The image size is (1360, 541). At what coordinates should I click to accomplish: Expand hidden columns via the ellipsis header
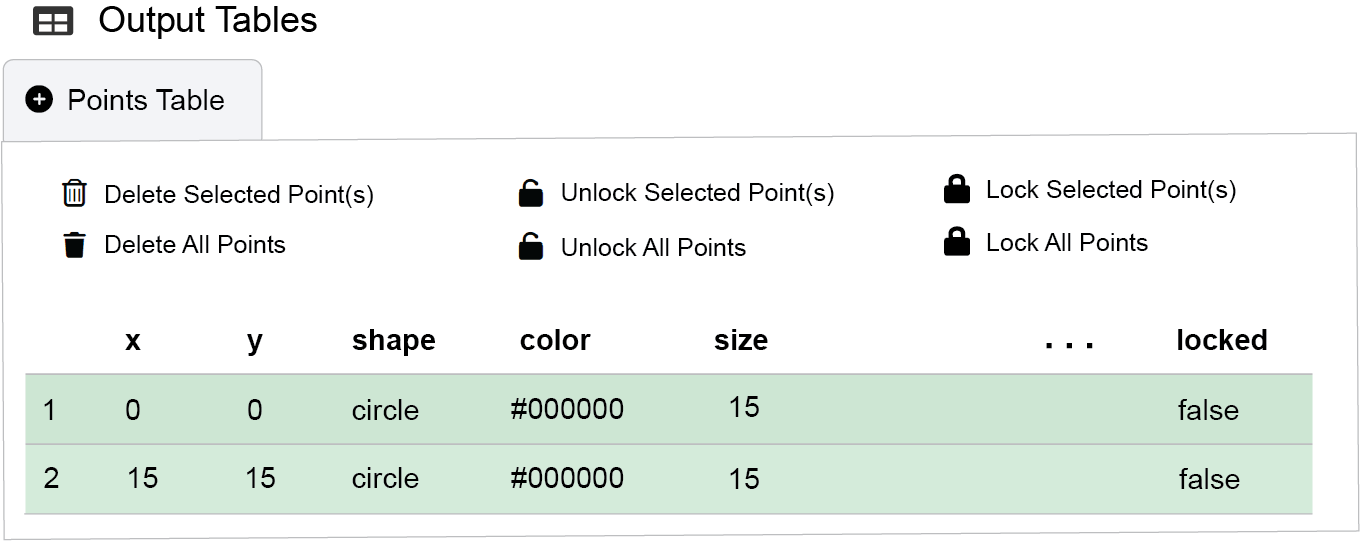tap(1069, 342)
